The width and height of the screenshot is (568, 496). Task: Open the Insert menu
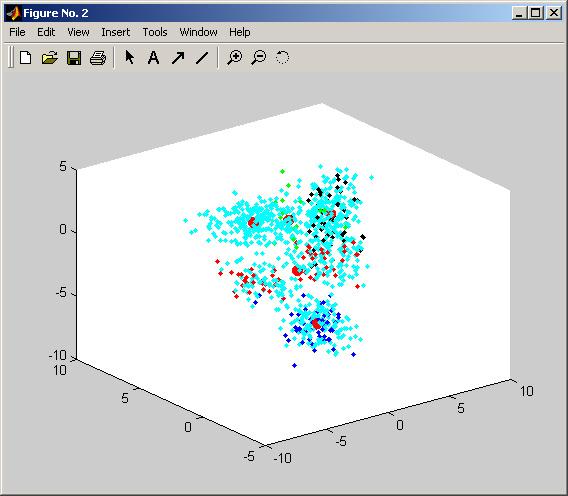point(116,32)
